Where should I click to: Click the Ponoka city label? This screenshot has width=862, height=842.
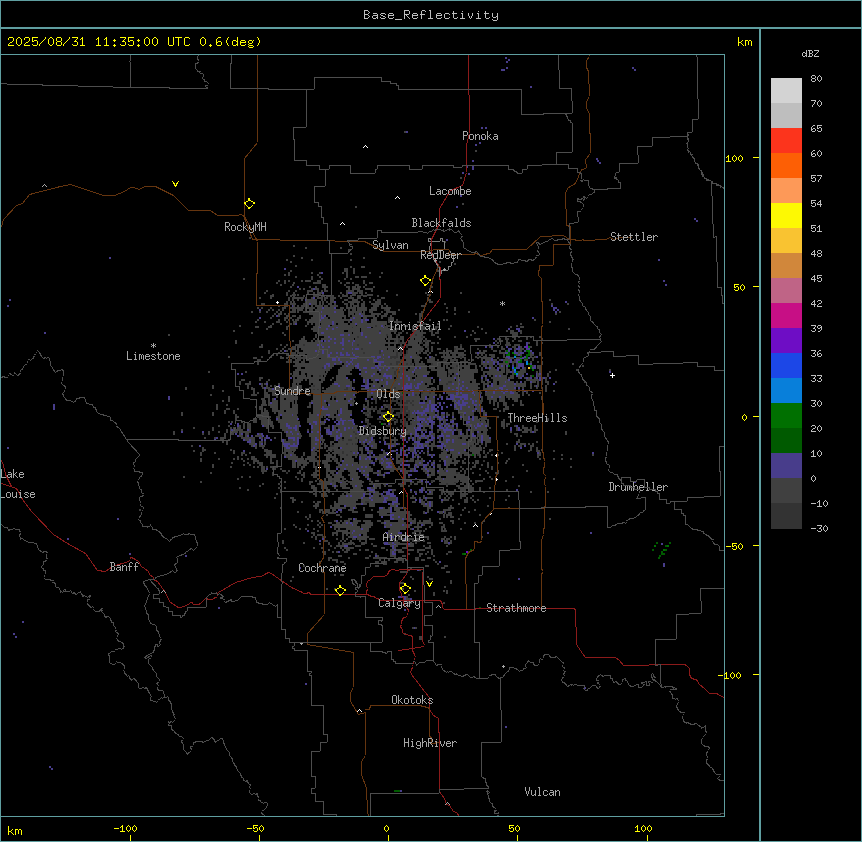coord(480,136)
